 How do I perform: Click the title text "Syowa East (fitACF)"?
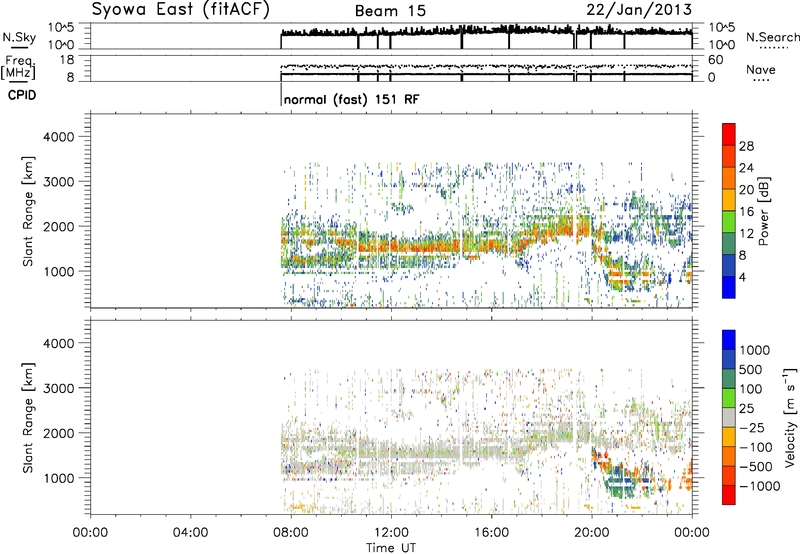coord(180,10)
